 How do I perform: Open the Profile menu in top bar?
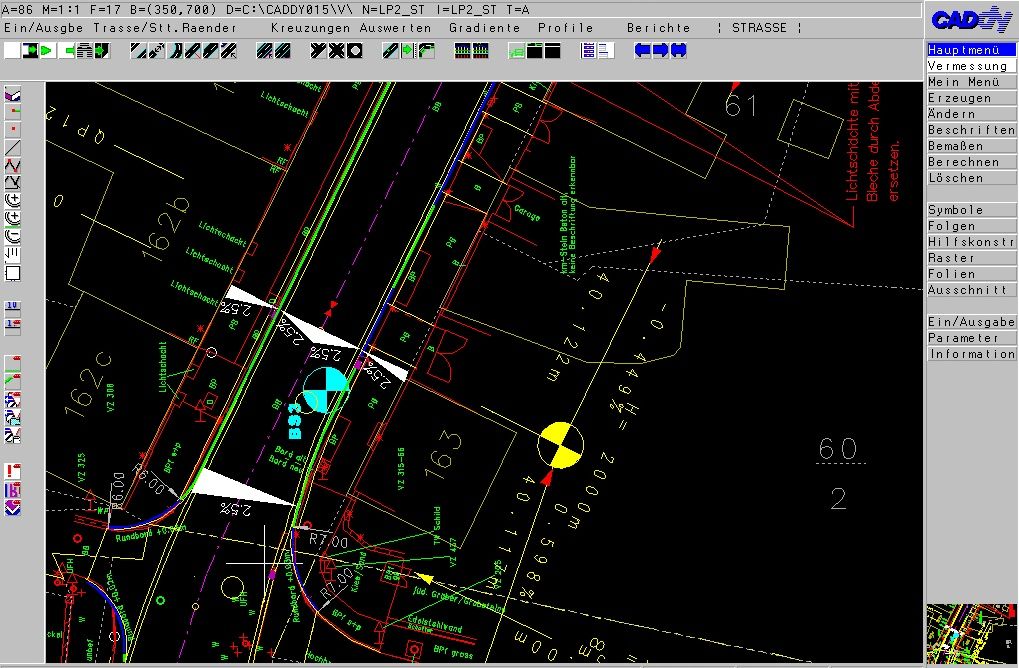[565, 28]
